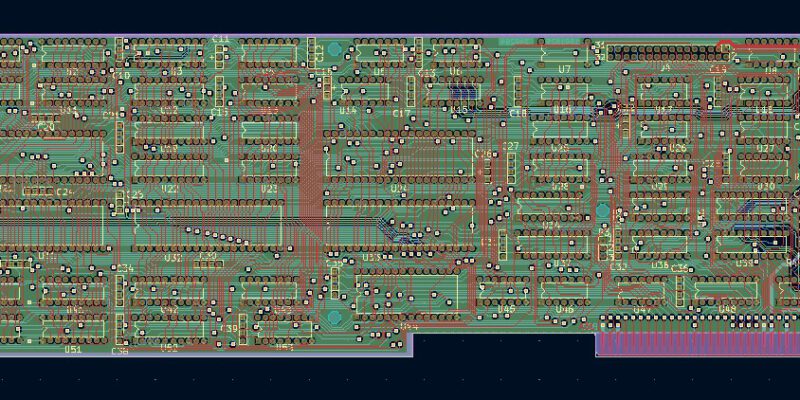
Task: Click the U14 chip designator
Action: (x=348, y=110)
